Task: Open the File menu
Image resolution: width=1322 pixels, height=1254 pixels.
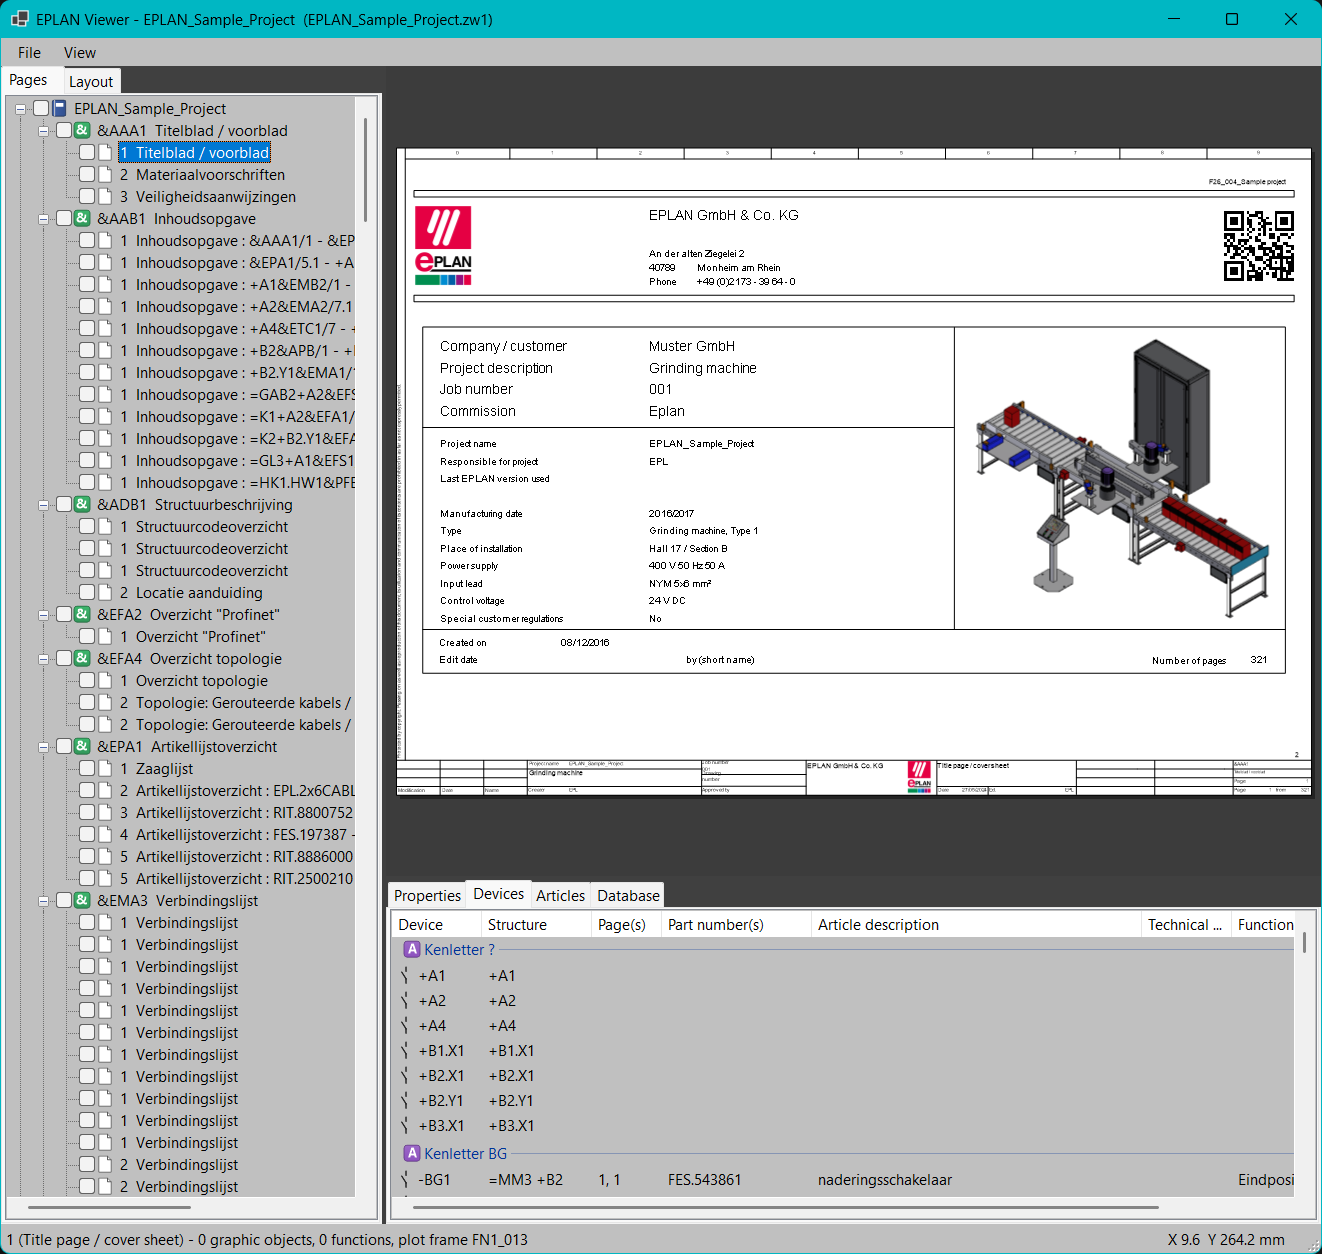Action: [x=29, y=53]
